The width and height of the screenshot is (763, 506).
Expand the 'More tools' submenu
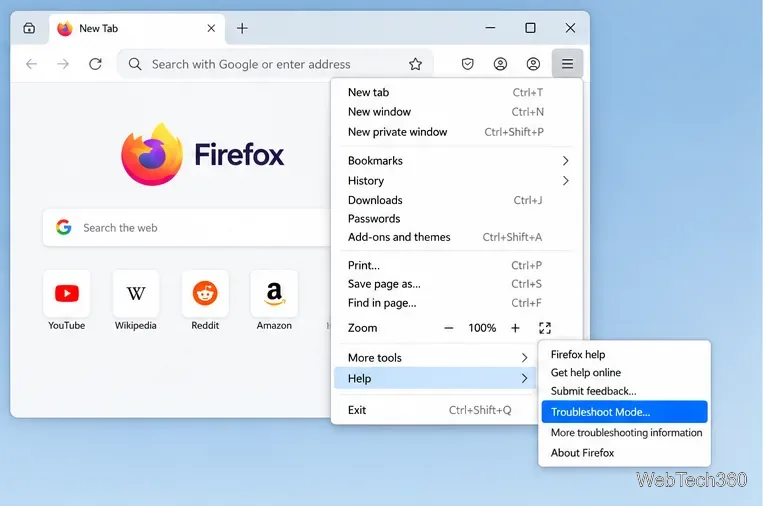(x=436, y=358)
